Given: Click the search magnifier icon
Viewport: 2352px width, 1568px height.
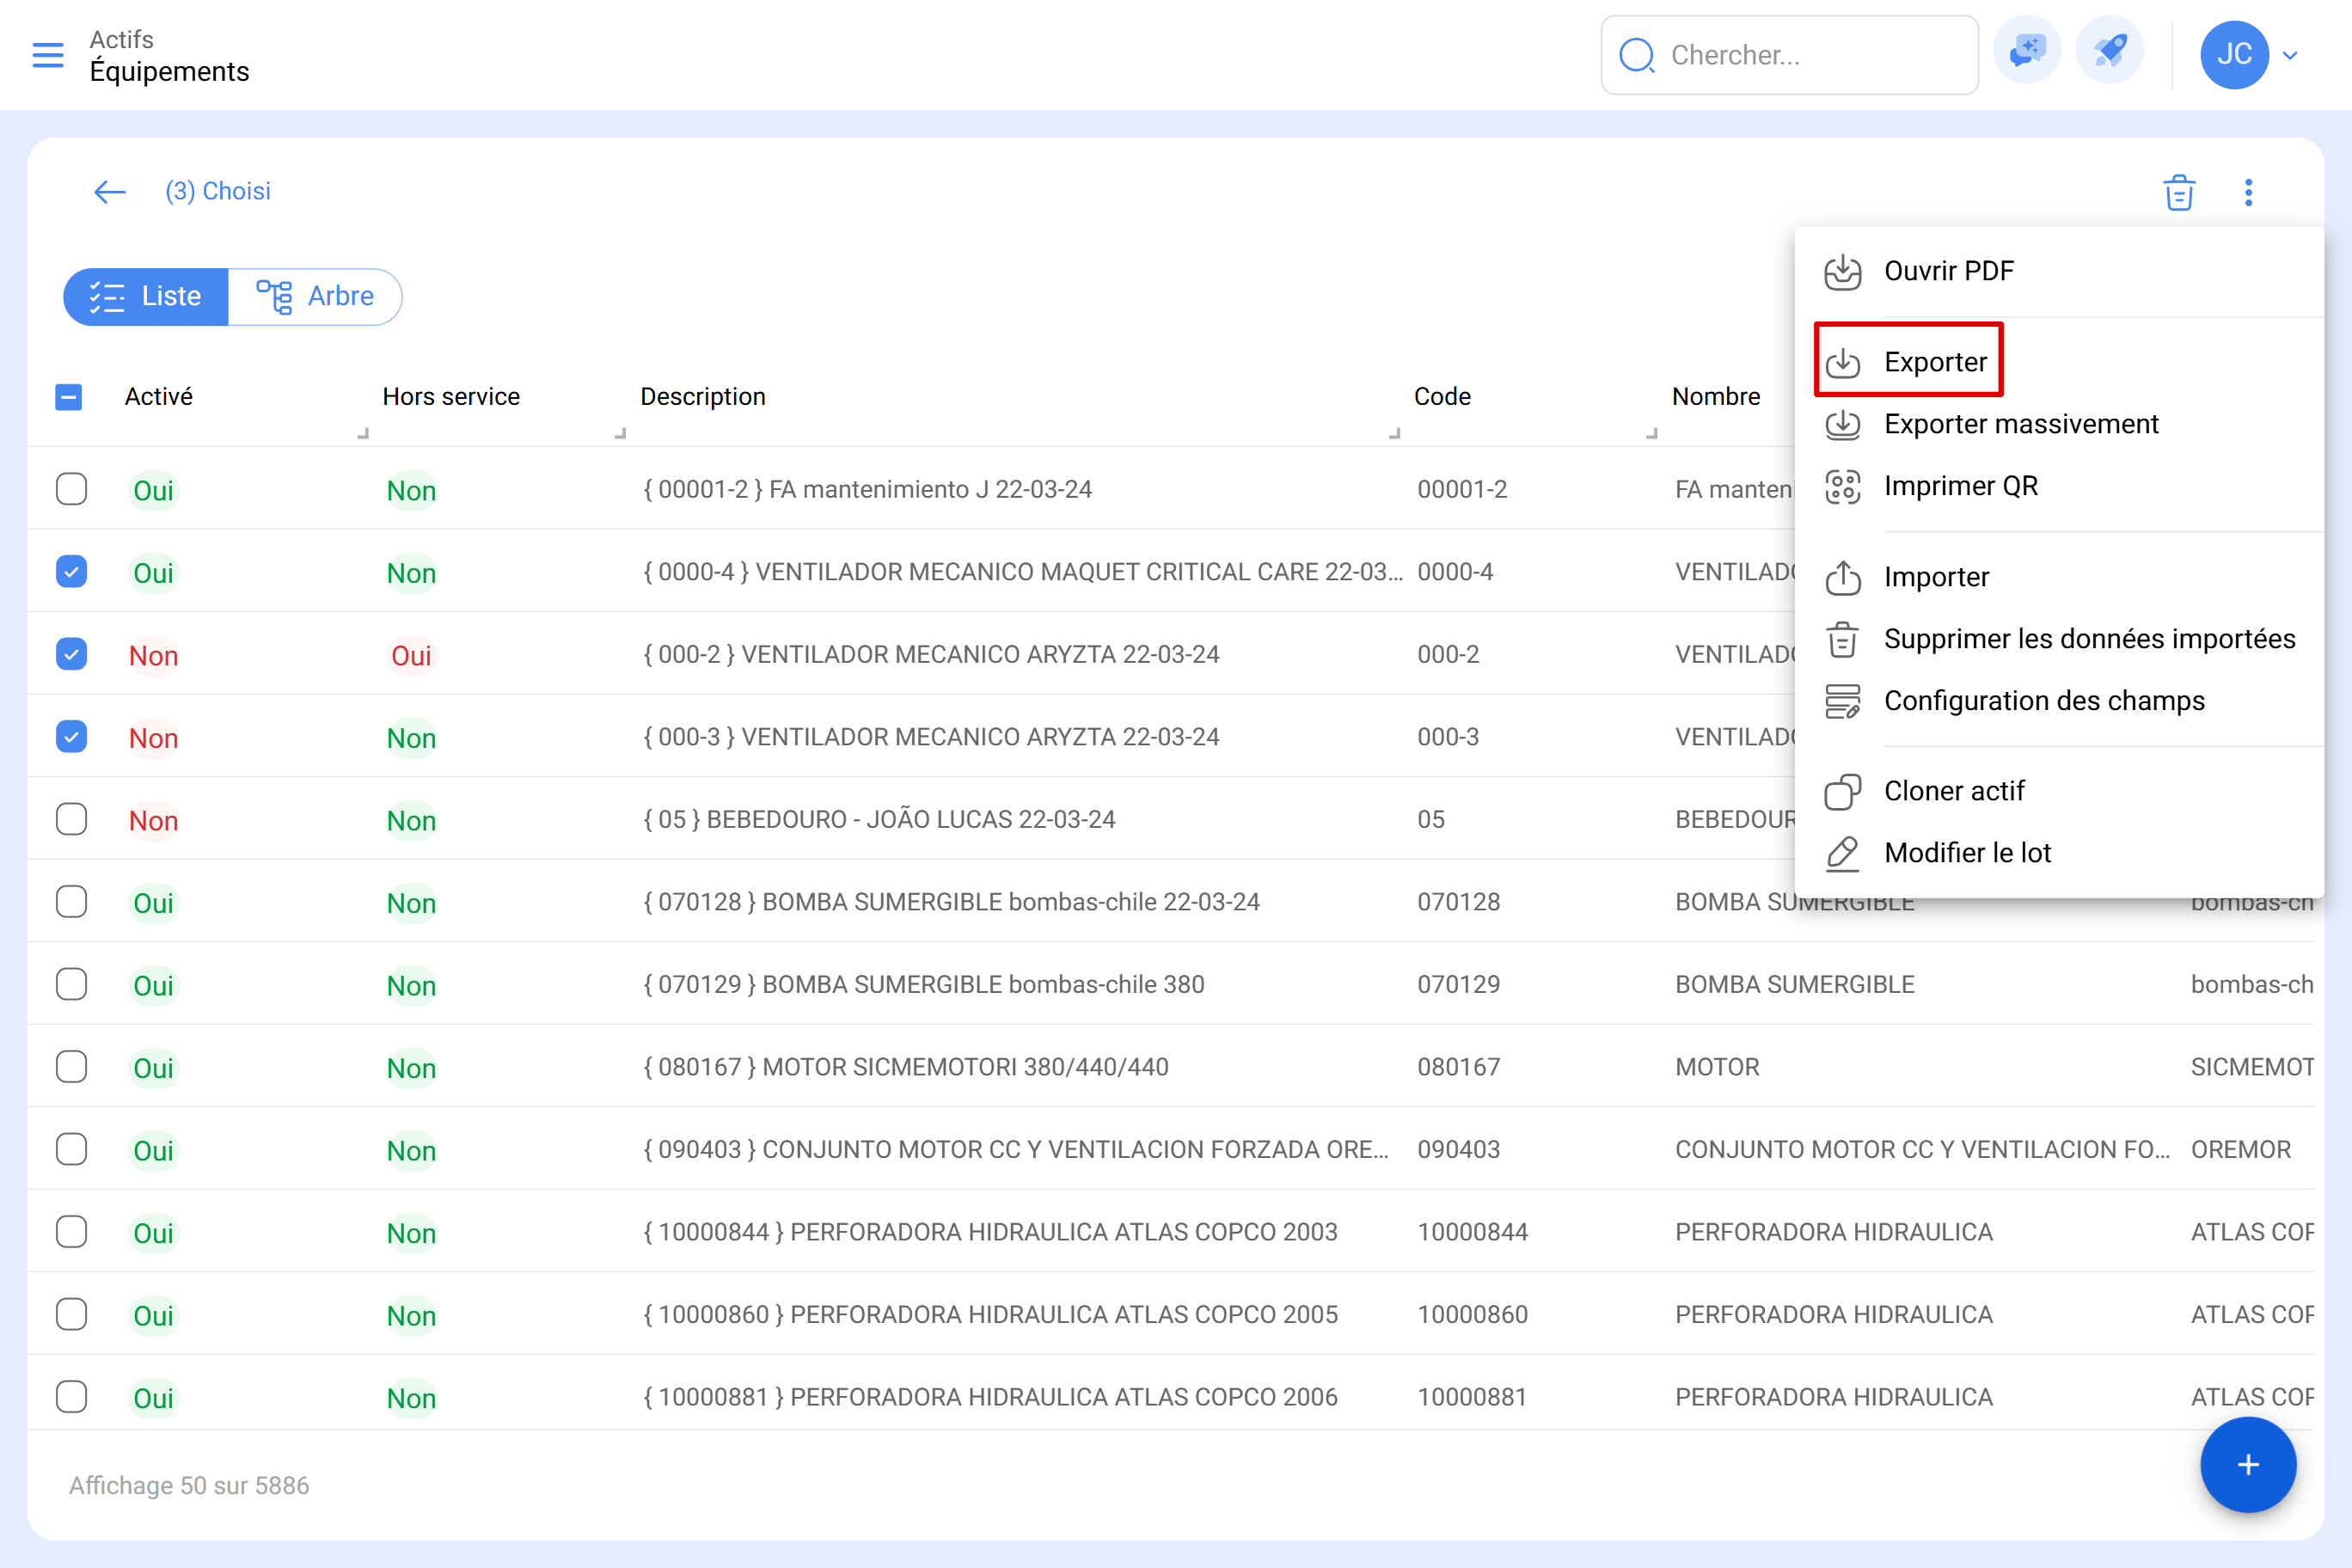Looking at the screenshot, I should tap(1637, 55).
